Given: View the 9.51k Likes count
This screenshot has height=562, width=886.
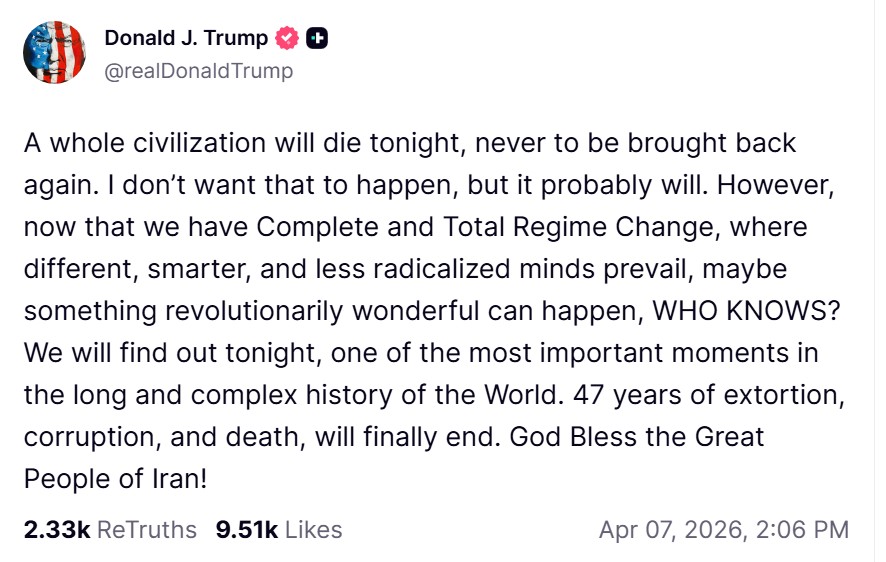Looking at the screenshot, I should point(246,529).
